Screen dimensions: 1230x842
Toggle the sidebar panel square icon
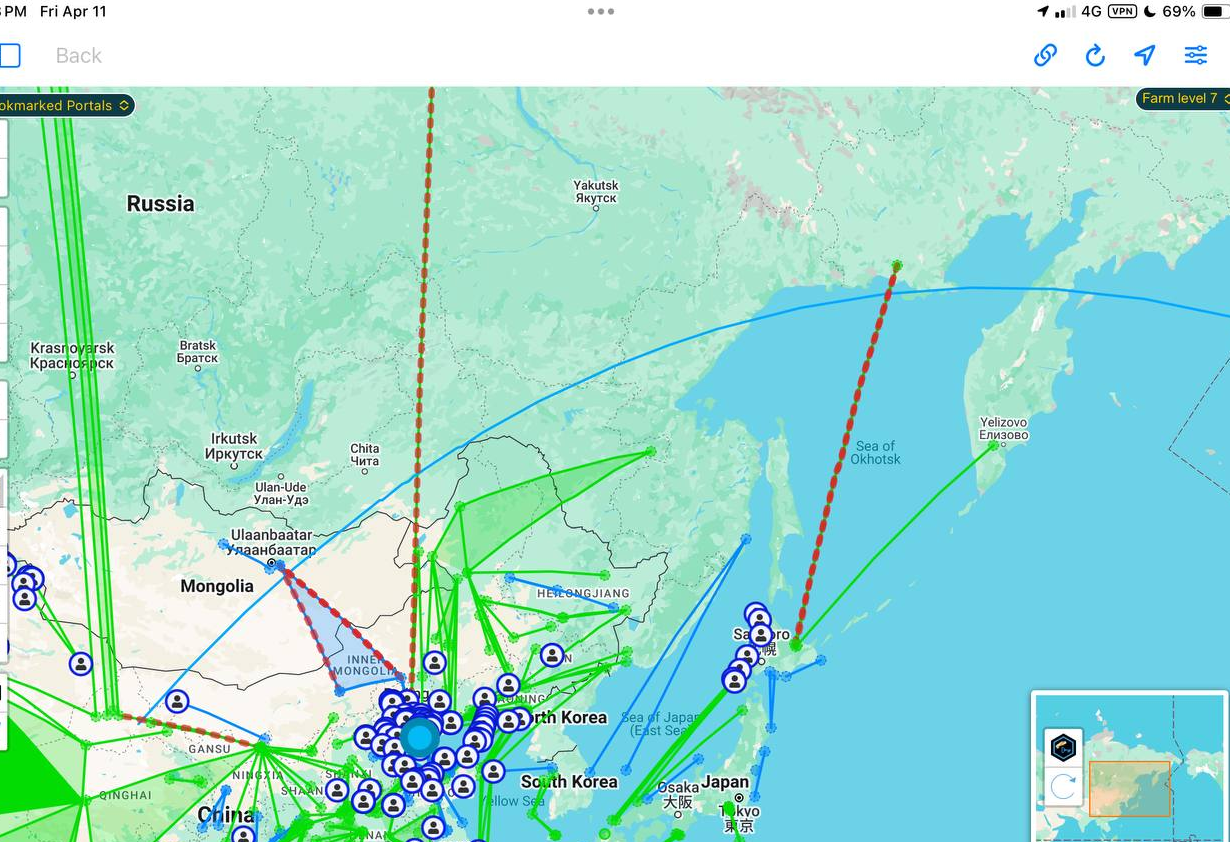click(x=10, y=55)
